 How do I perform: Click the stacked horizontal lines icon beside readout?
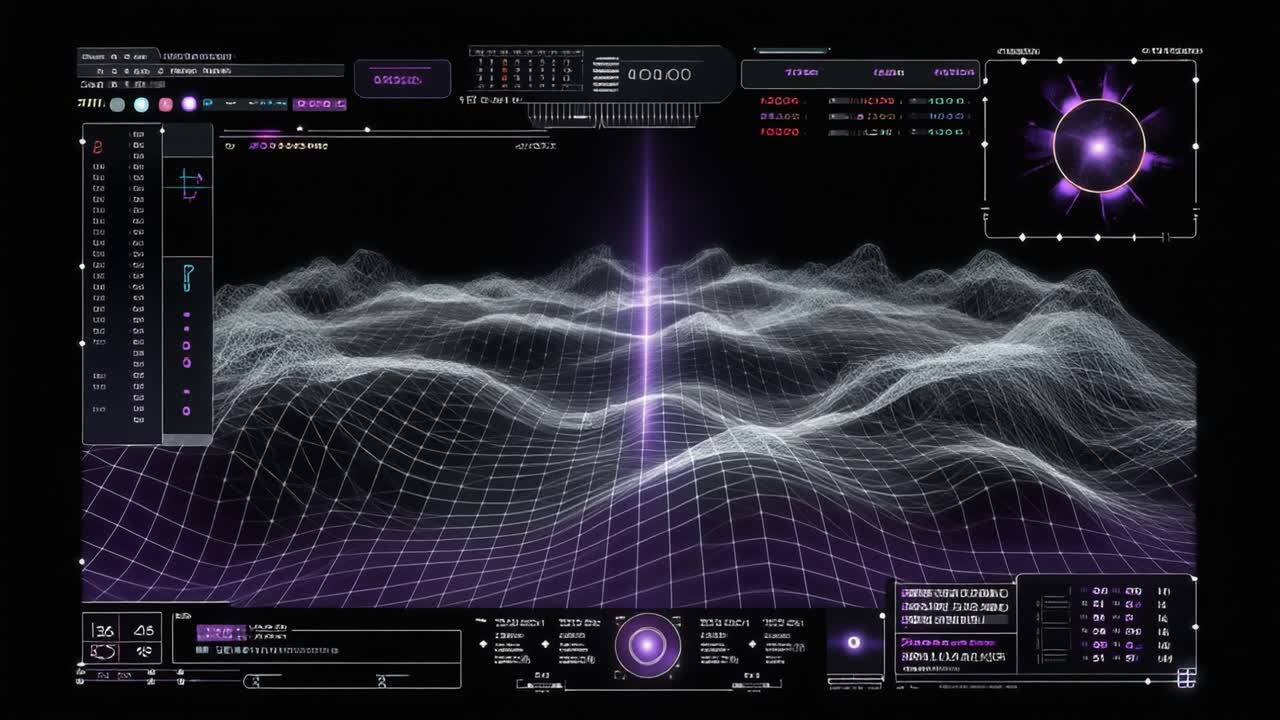coord(606,74)
